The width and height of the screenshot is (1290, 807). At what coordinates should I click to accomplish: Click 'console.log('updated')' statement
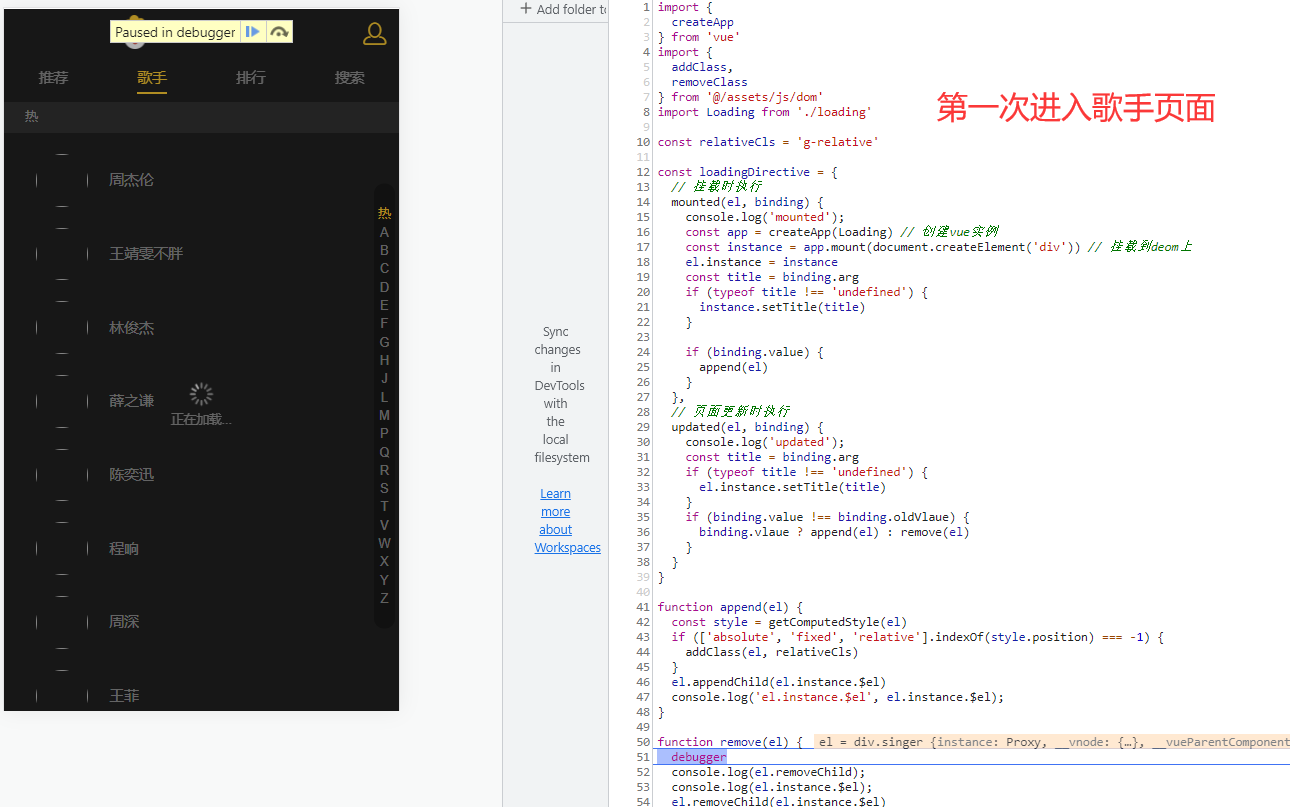[765, 442]
